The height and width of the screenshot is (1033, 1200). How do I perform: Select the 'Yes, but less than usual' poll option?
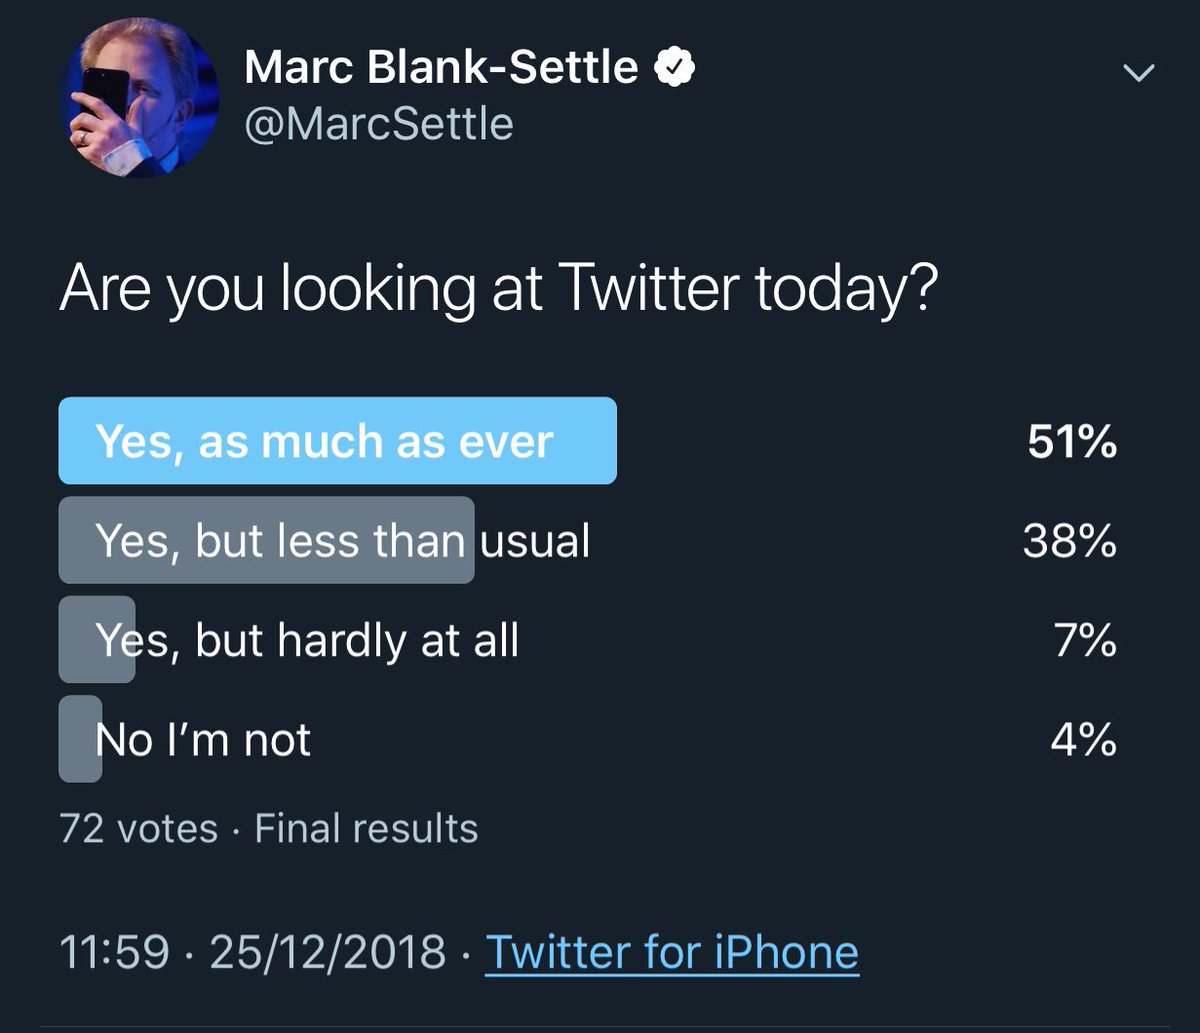(x=590, y=540)
